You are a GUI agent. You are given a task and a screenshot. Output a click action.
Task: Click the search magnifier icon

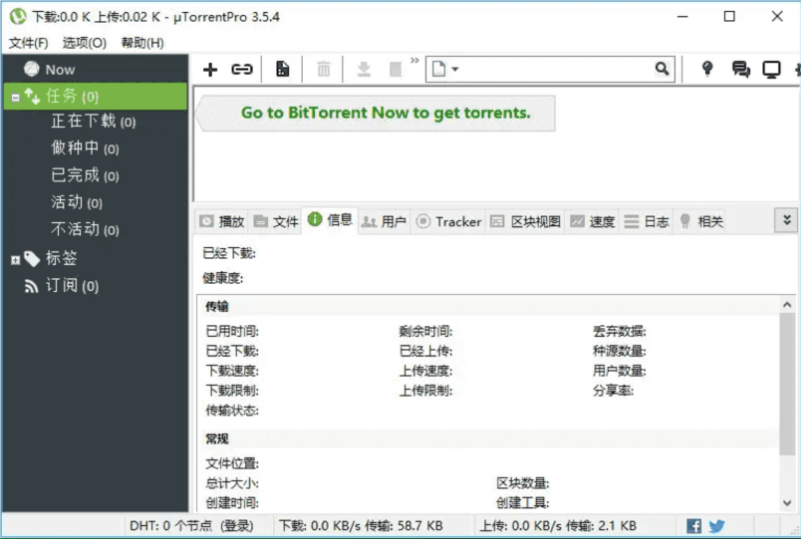coord(662,69)
